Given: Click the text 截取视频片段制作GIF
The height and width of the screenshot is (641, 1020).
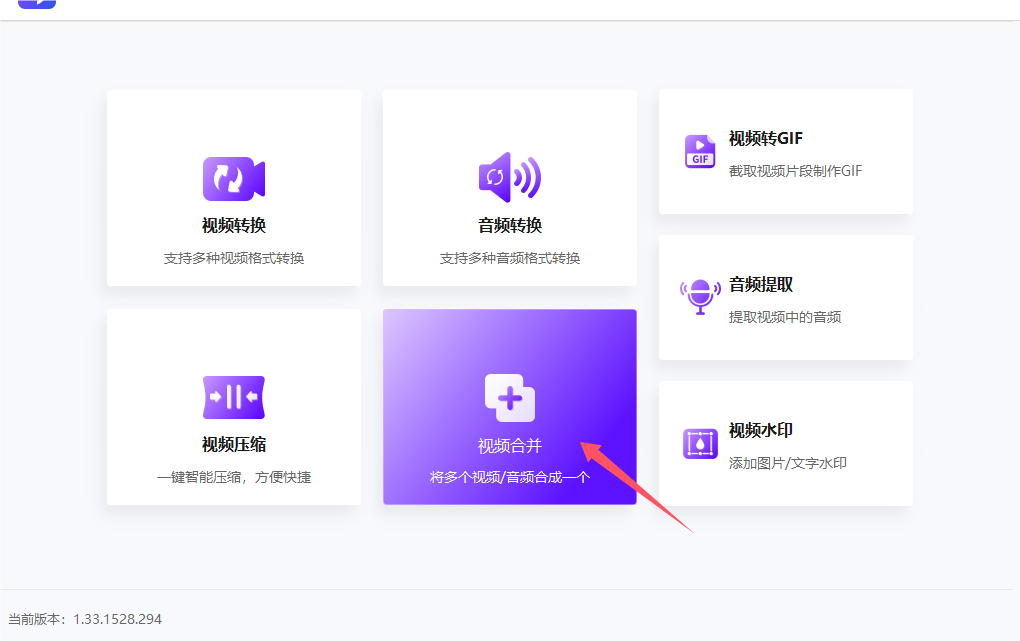Looking at the screenshot, I should pyautogui.click(x=795, y=171).
